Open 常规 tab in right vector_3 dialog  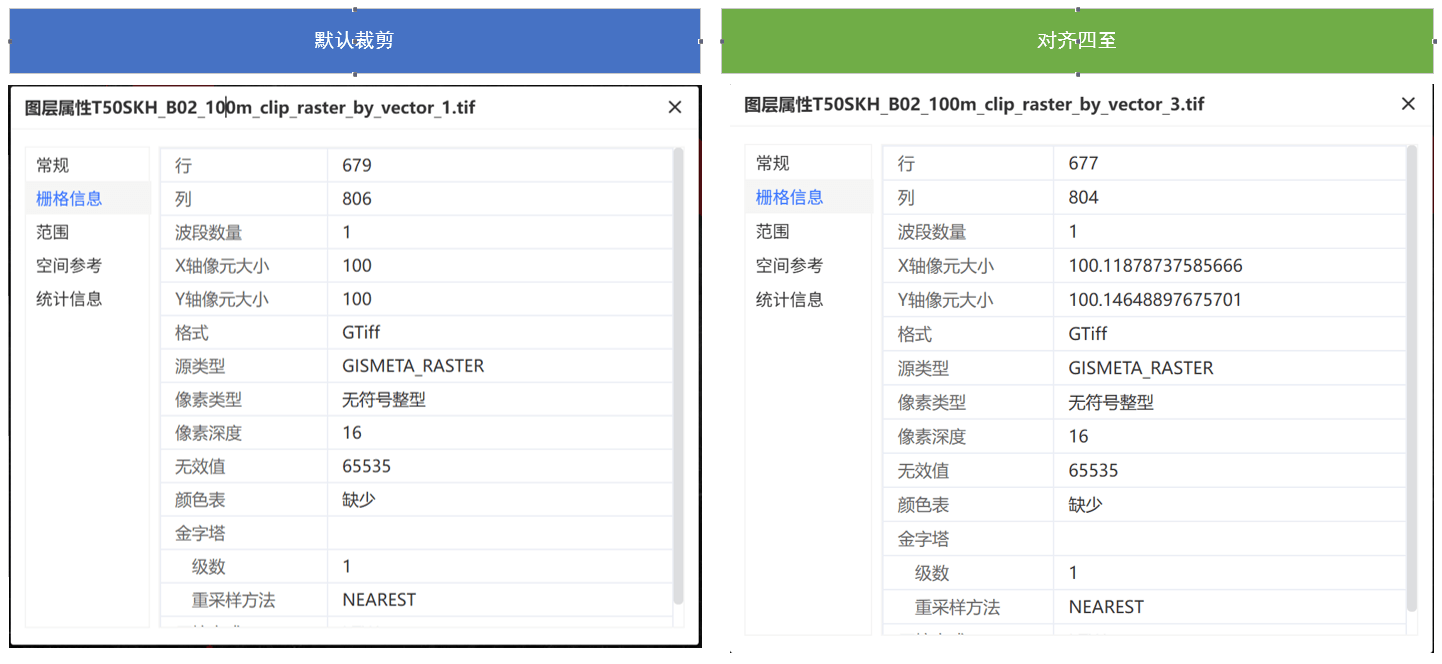pos(773,163)
